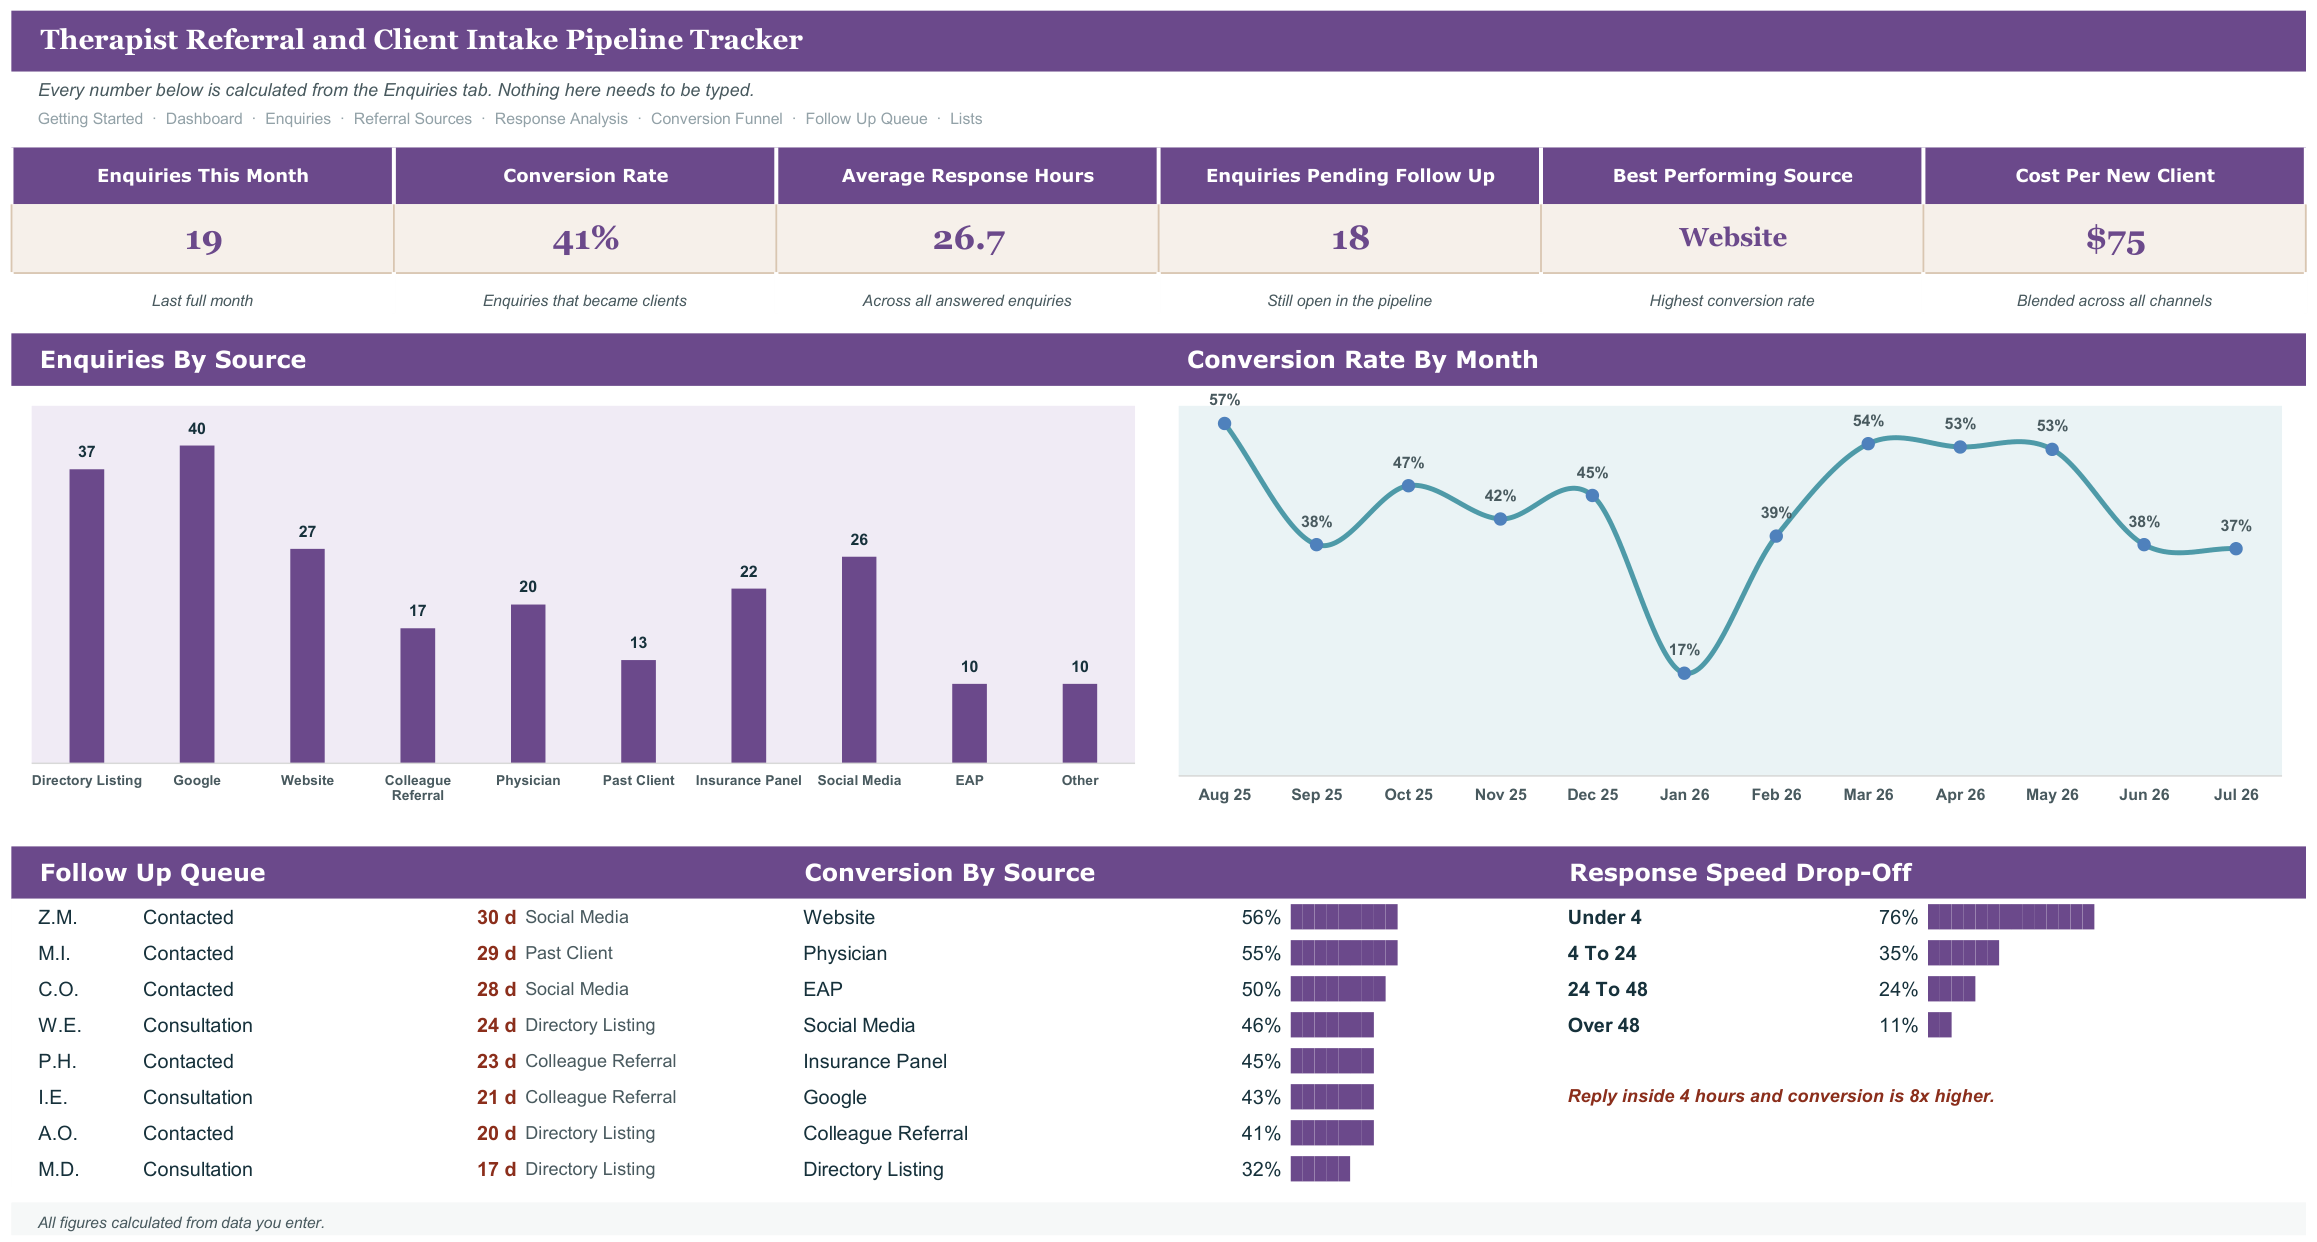Open the Referral Sources link
2317x1242 pixels.
412,119
